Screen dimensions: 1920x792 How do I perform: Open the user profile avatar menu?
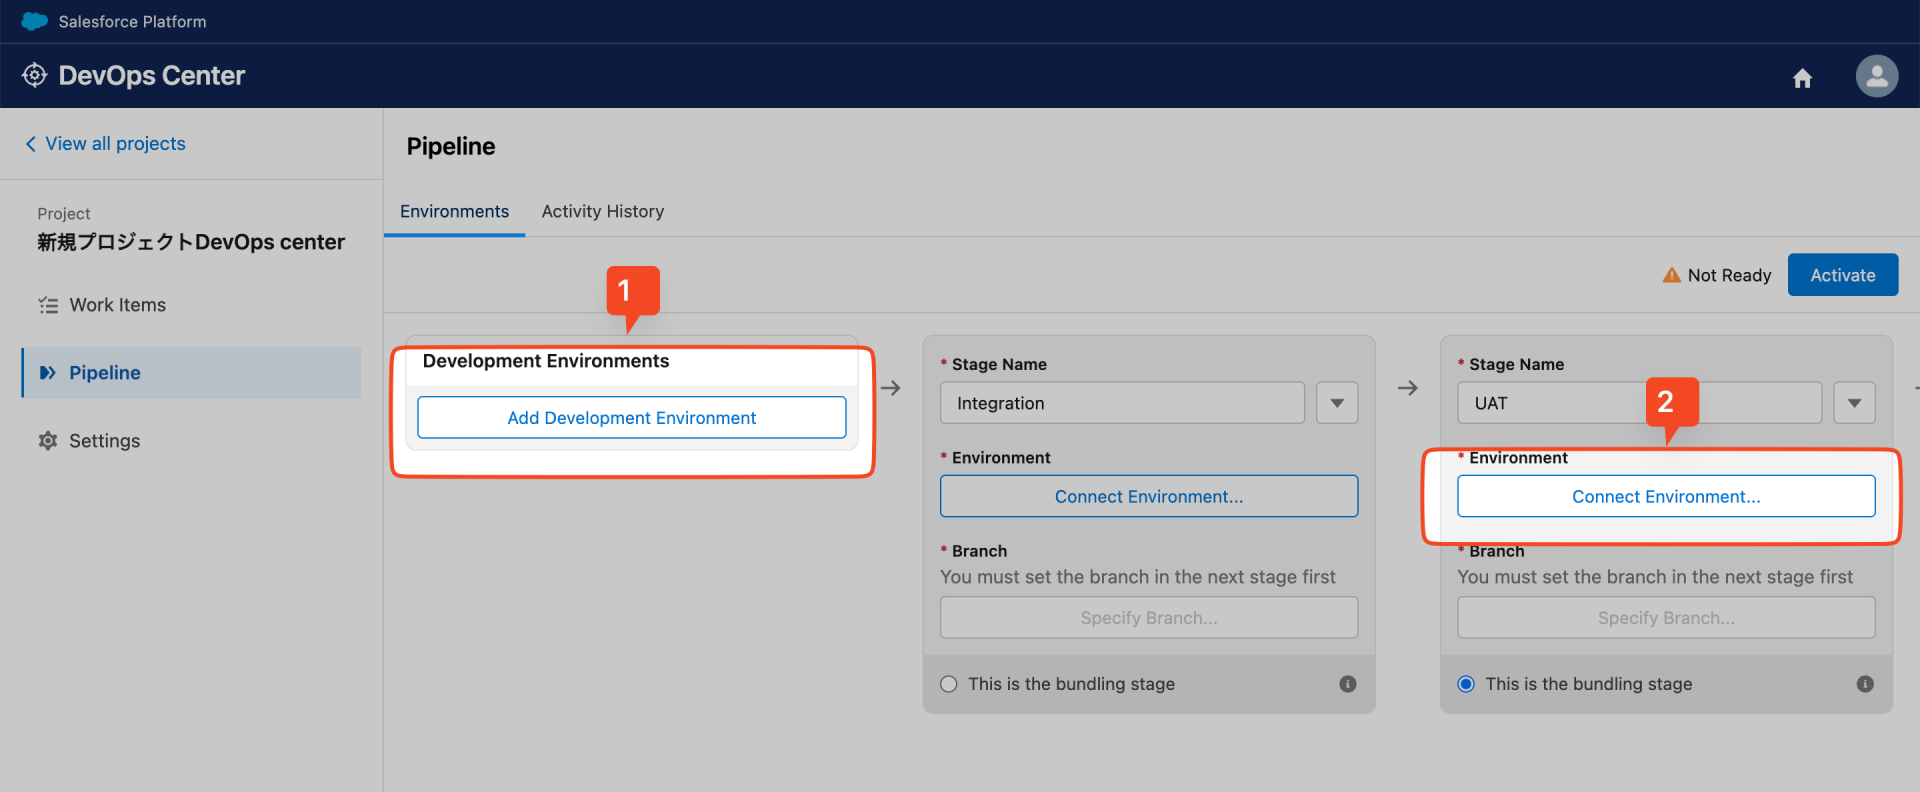1877,76
